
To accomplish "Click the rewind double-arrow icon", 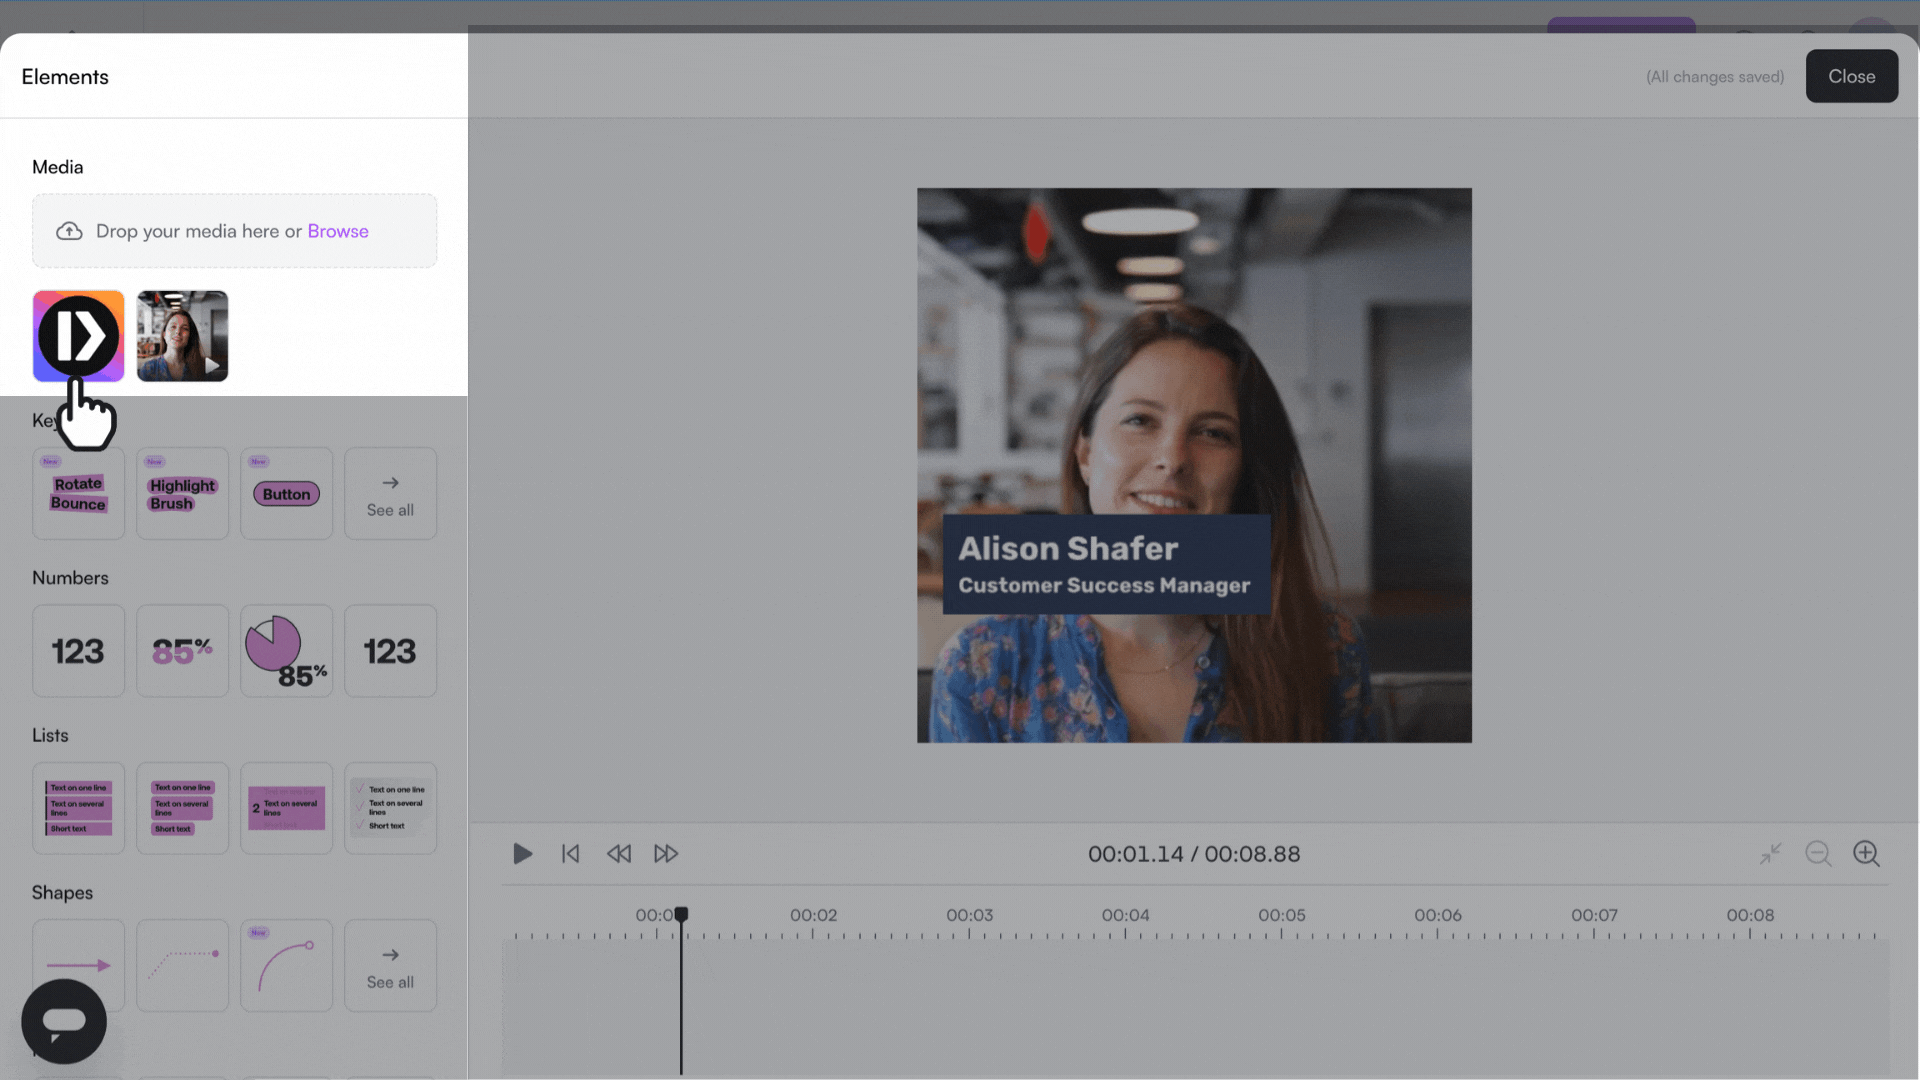I will click(619, 854).
